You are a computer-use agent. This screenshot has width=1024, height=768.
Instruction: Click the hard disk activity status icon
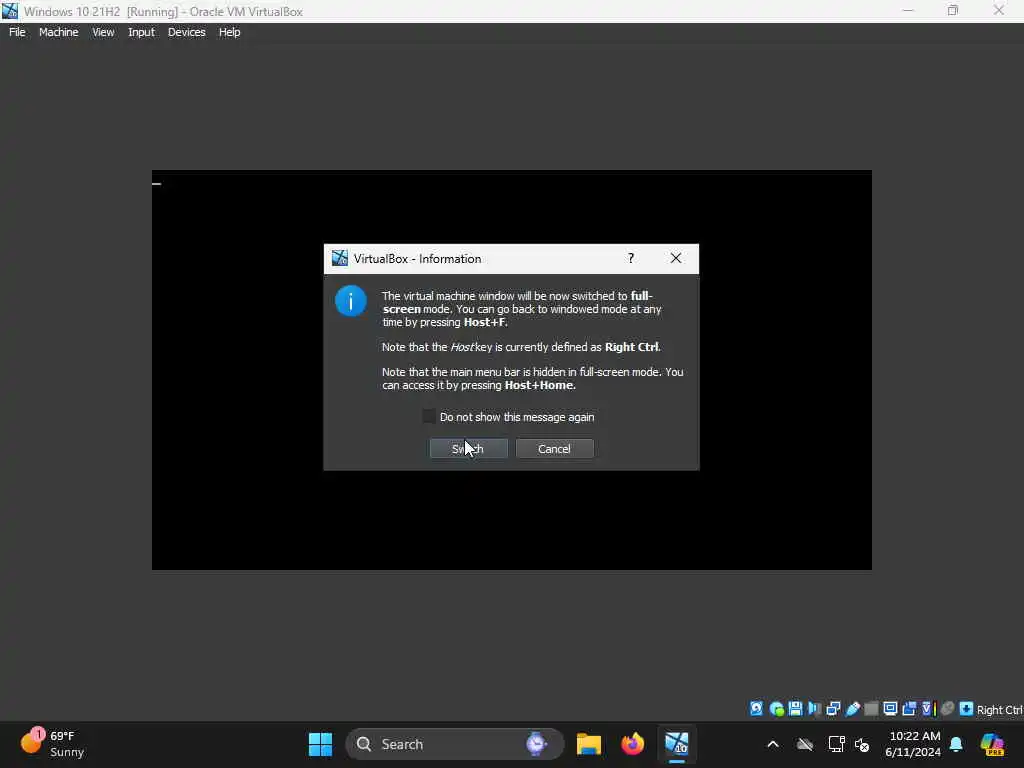[x=756, y=709]
